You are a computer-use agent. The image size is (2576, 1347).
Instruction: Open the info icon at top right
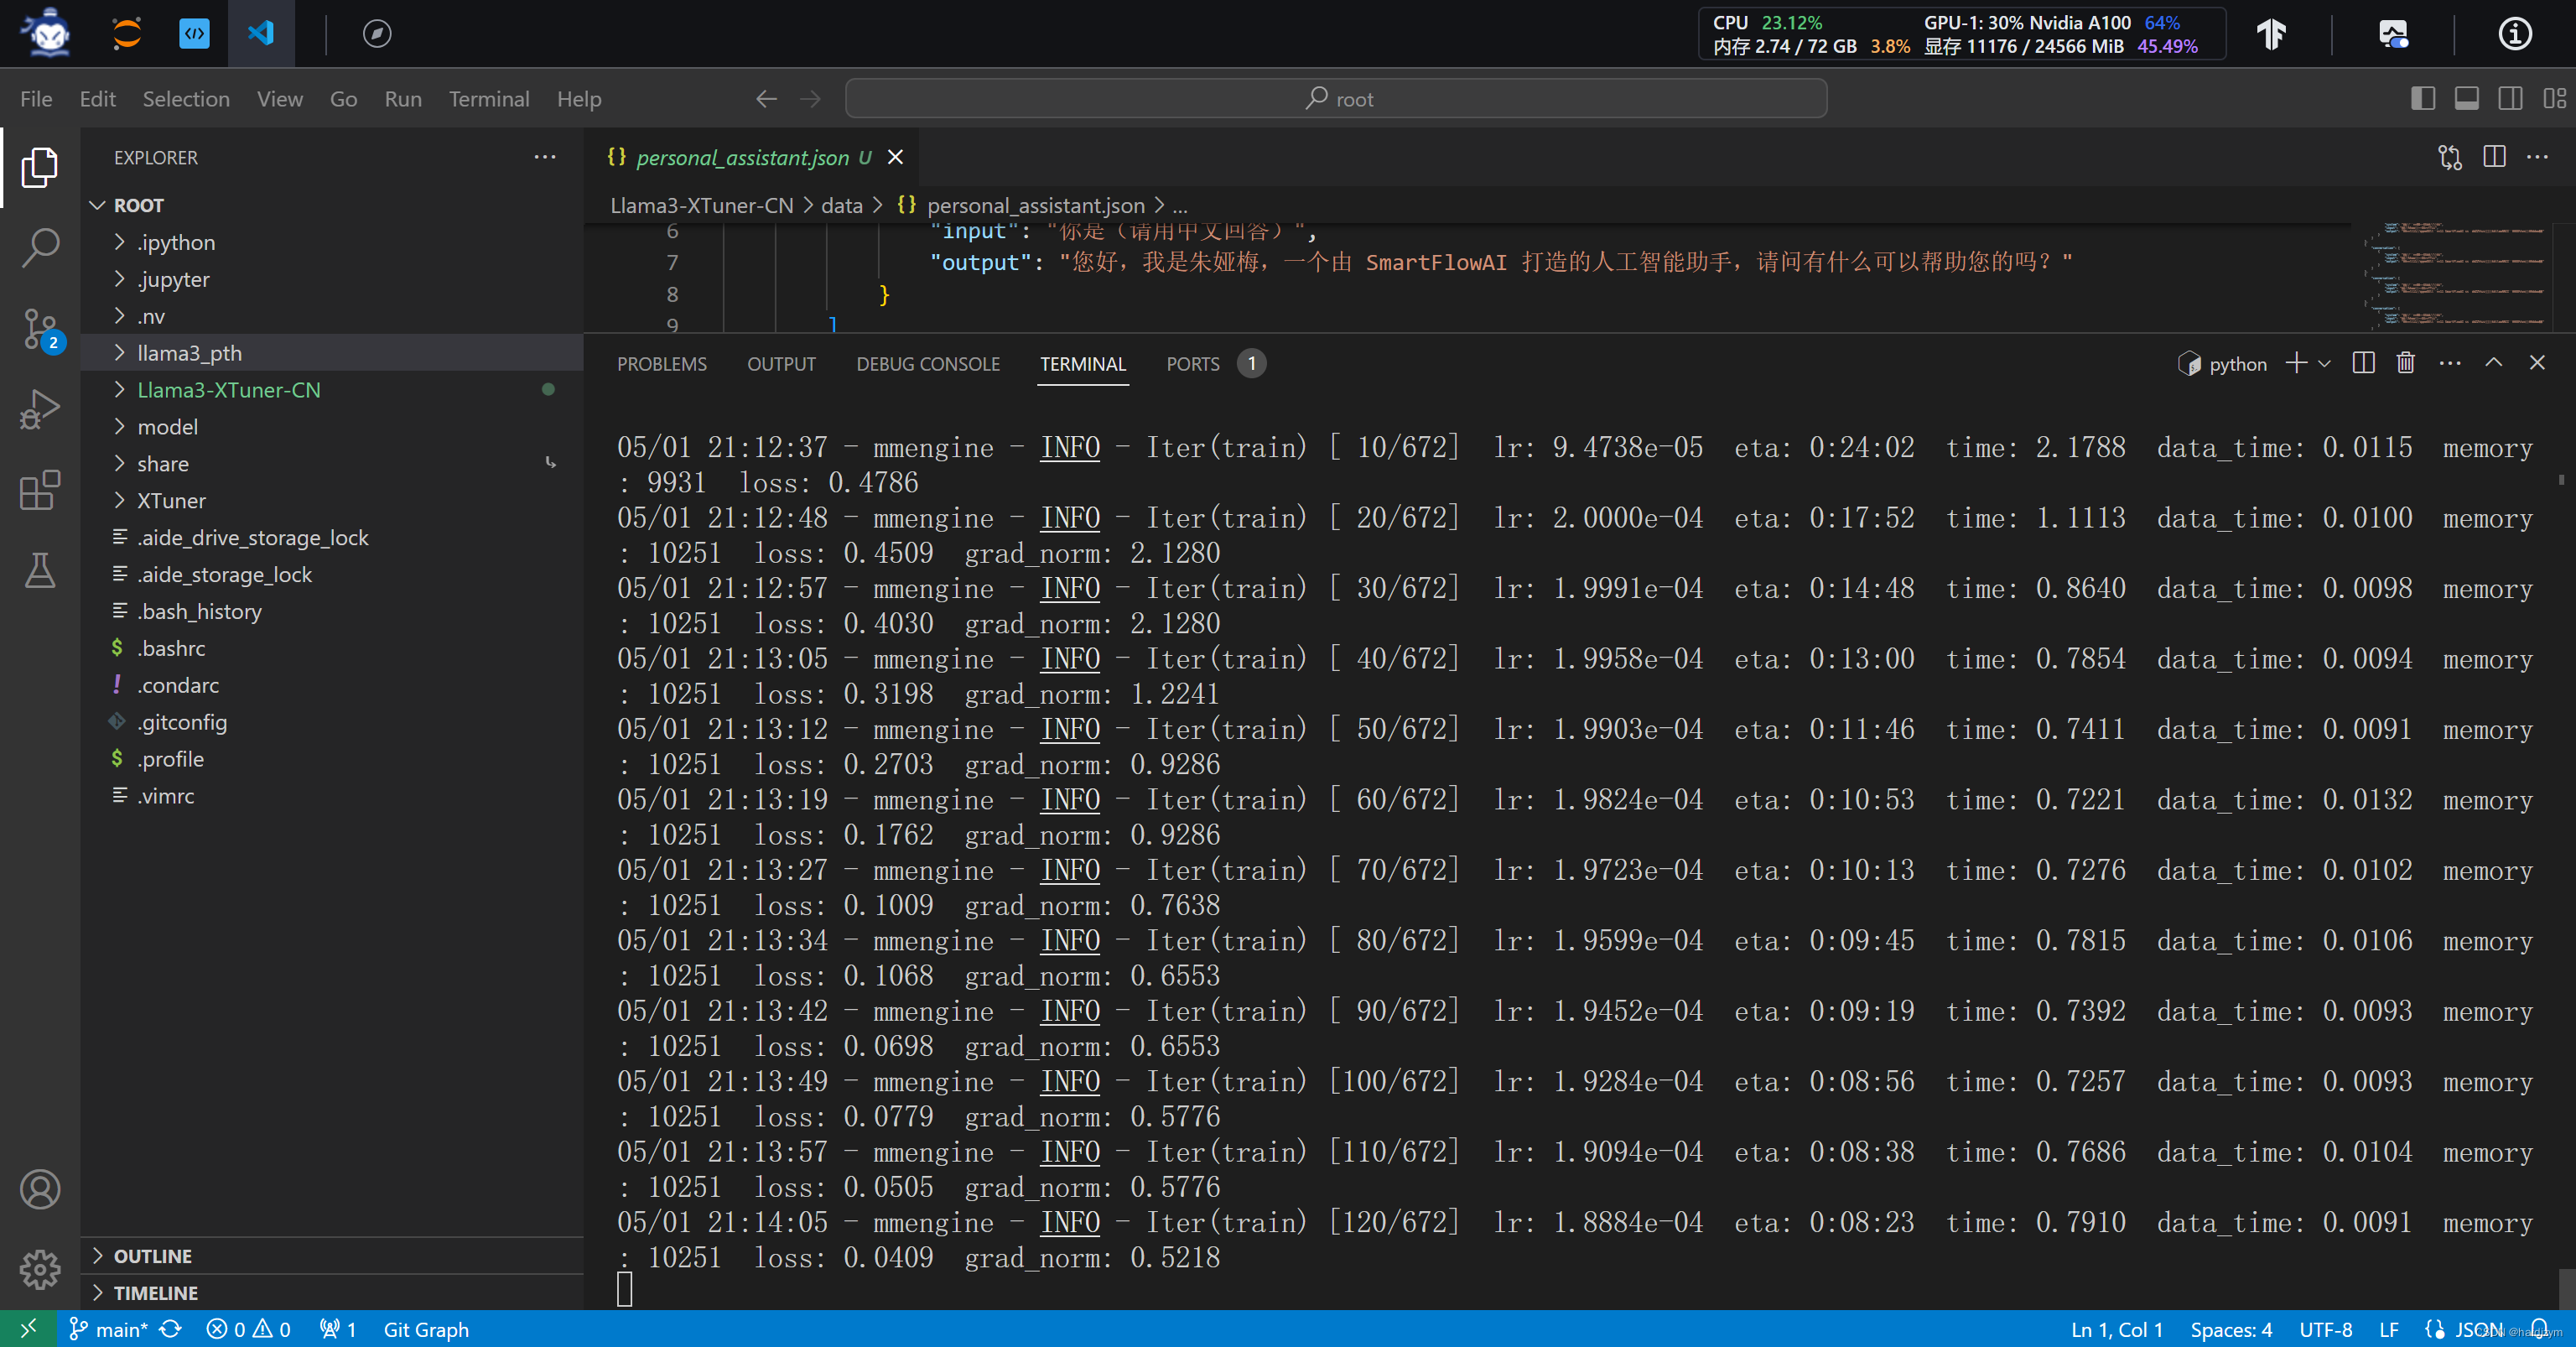pos(2515,33)
